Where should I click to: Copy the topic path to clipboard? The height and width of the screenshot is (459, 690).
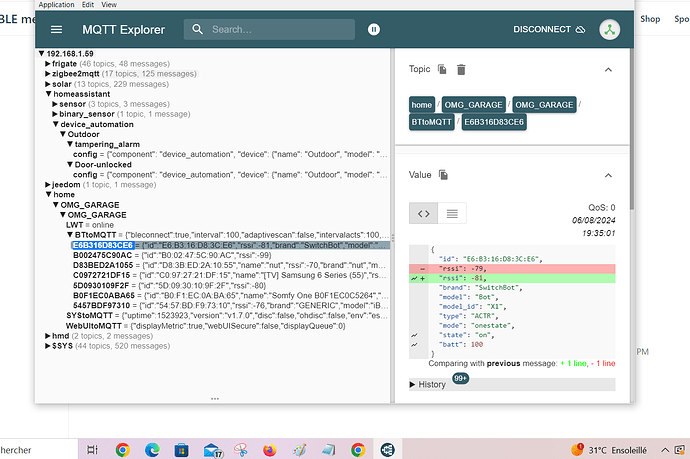(442, 69)
